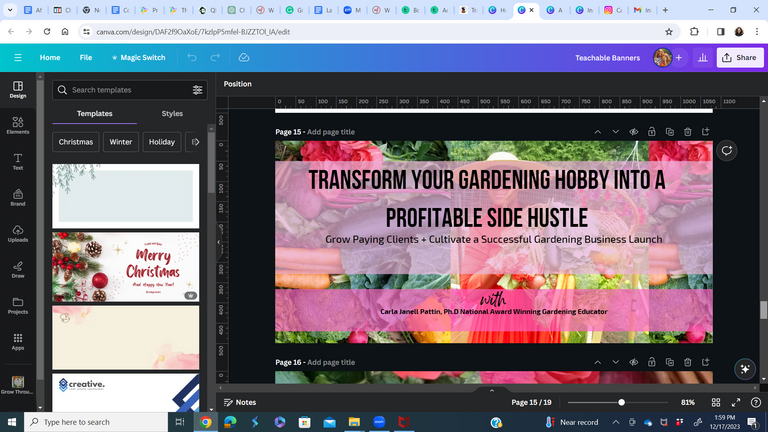Edit the Teachable Banners design title
This screenshot has width=768, height=432.
[607, 58]
